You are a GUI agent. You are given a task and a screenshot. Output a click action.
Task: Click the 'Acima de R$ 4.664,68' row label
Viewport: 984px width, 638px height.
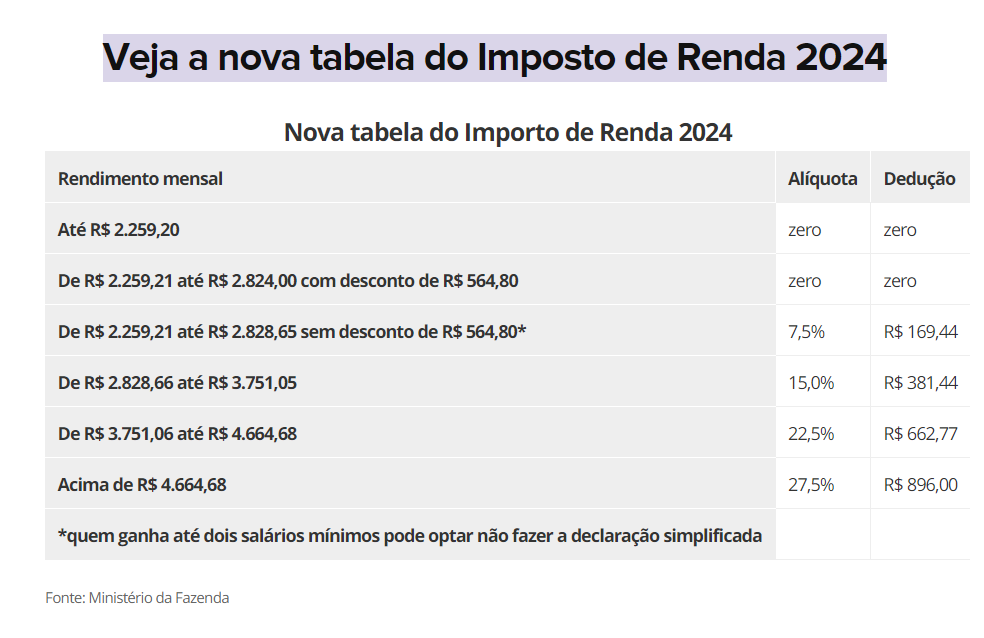pyautogui.click(x=142, y=485)
